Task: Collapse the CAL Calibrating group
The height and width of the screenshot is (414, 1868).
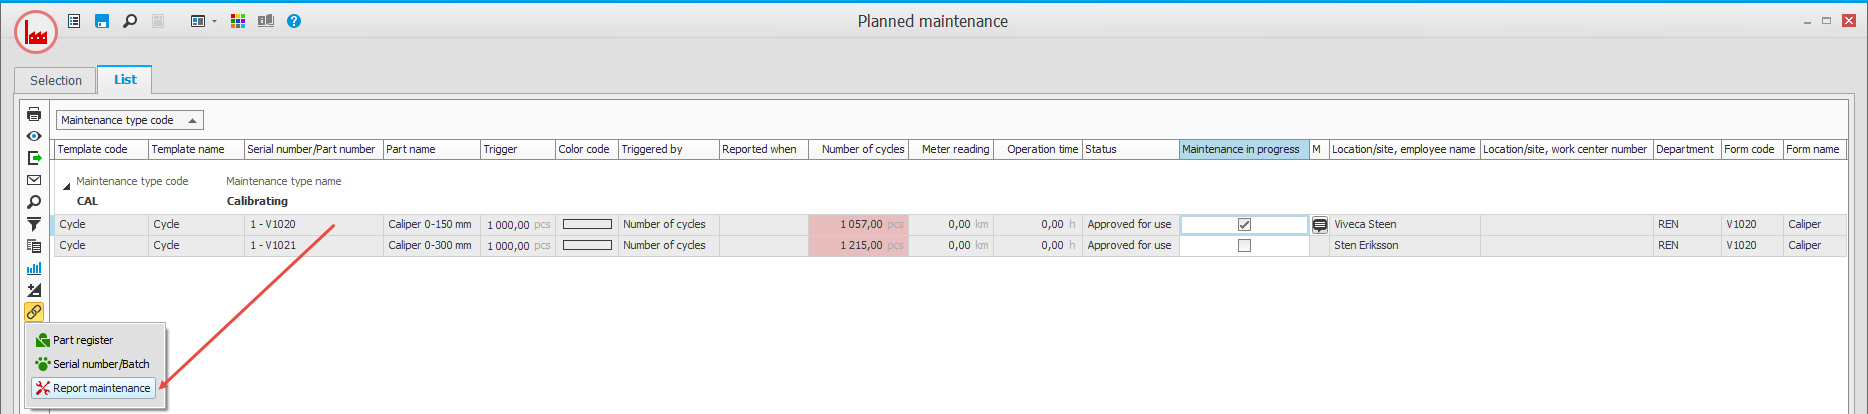Action: point(67,186)
